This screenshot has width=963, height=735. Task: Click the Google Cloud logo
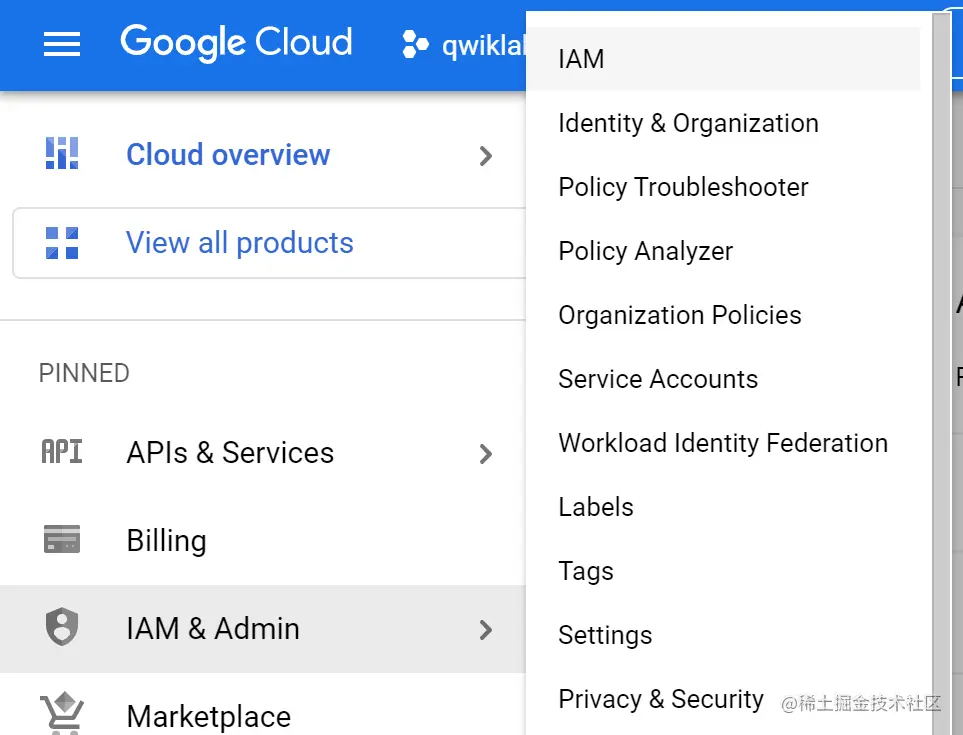pos(236,43)
